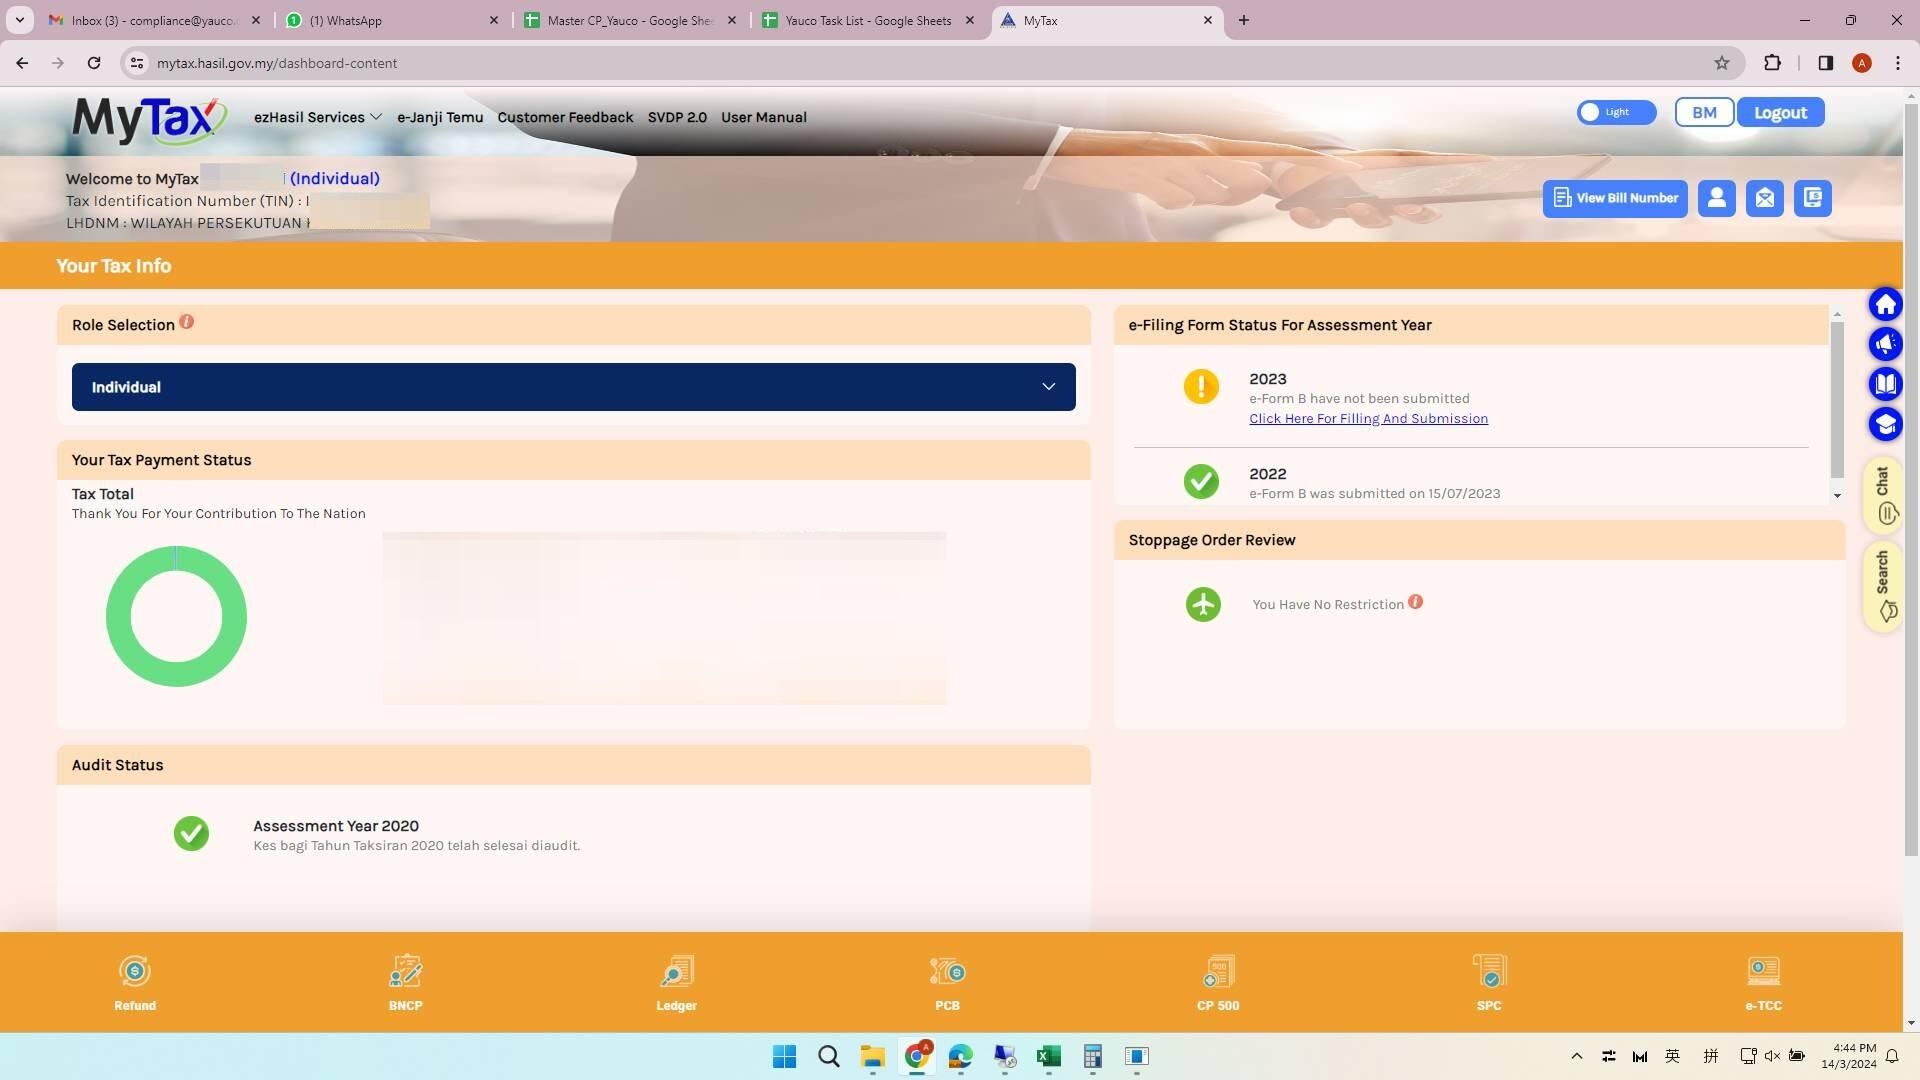
Task: Open the Refund shortcut icon
Action: point(135,971)
